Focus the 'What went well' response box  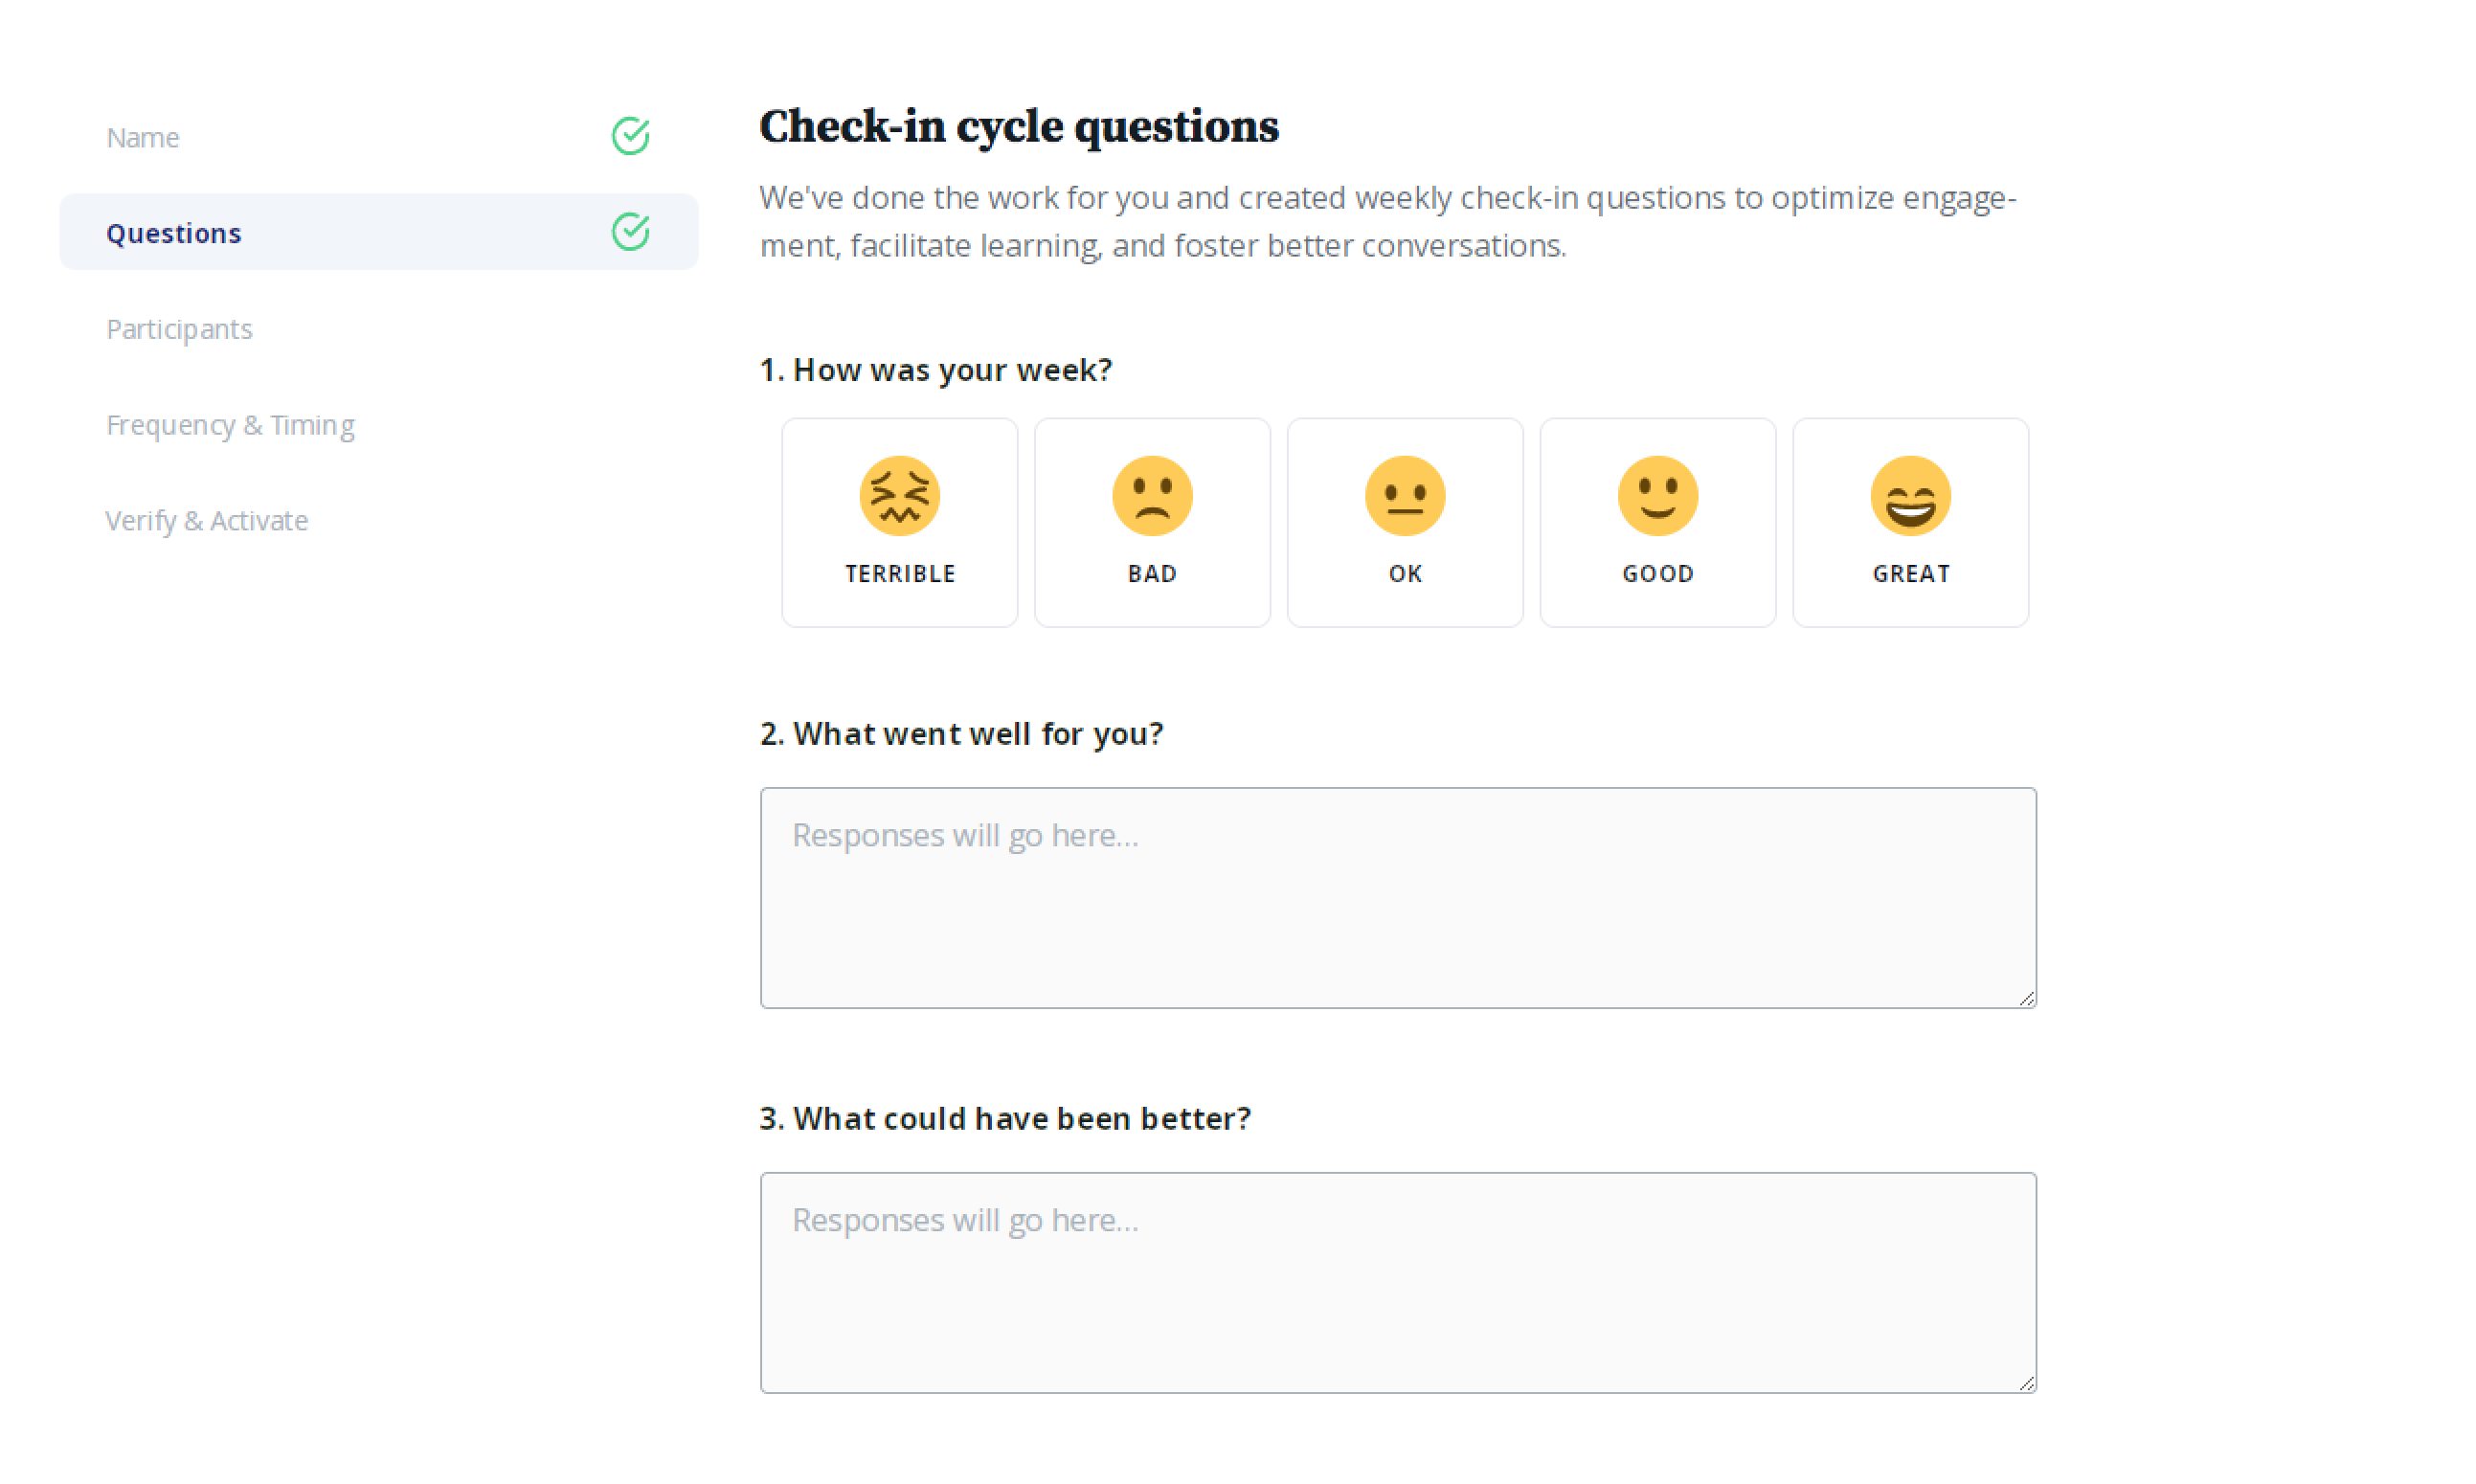coord(1398,898)
